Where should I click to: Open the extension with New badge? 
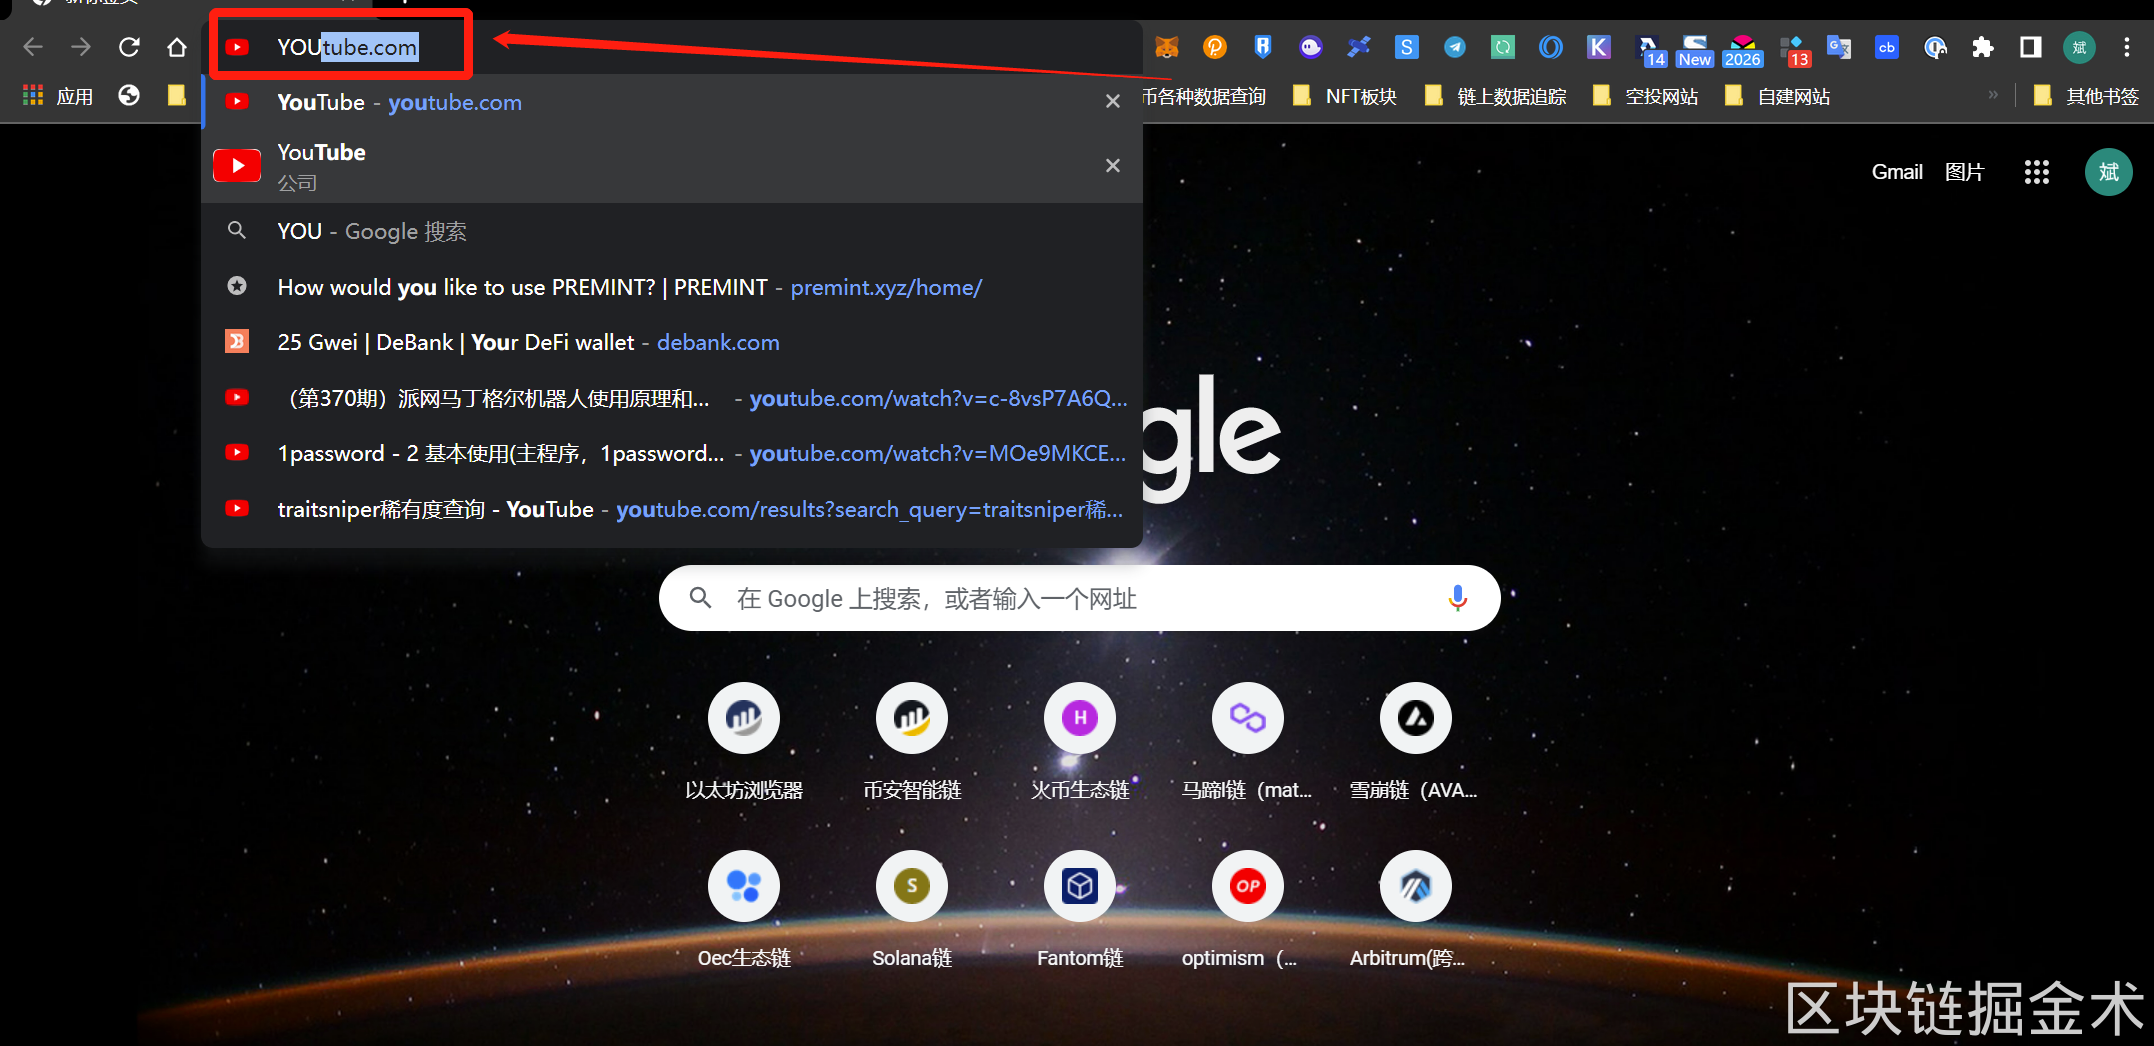(x=1695, y=50)
